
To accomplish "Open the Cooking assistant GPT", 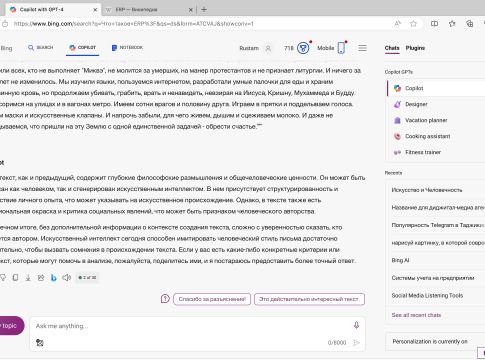I will tap(436, 136).
